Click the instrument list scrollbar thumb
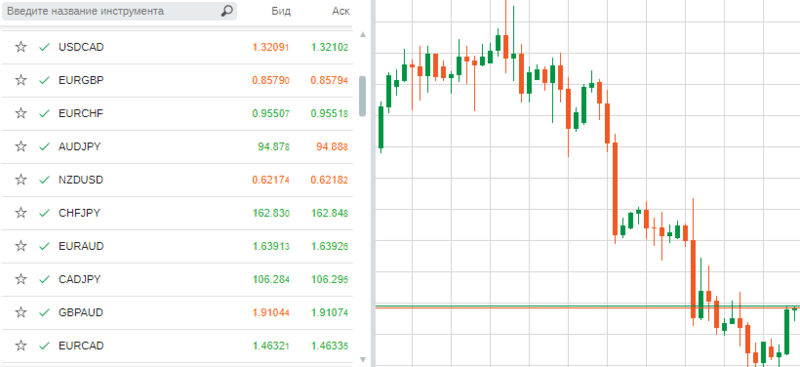Image resolution: width=800 pixels, height=367 pixels. 363,96
